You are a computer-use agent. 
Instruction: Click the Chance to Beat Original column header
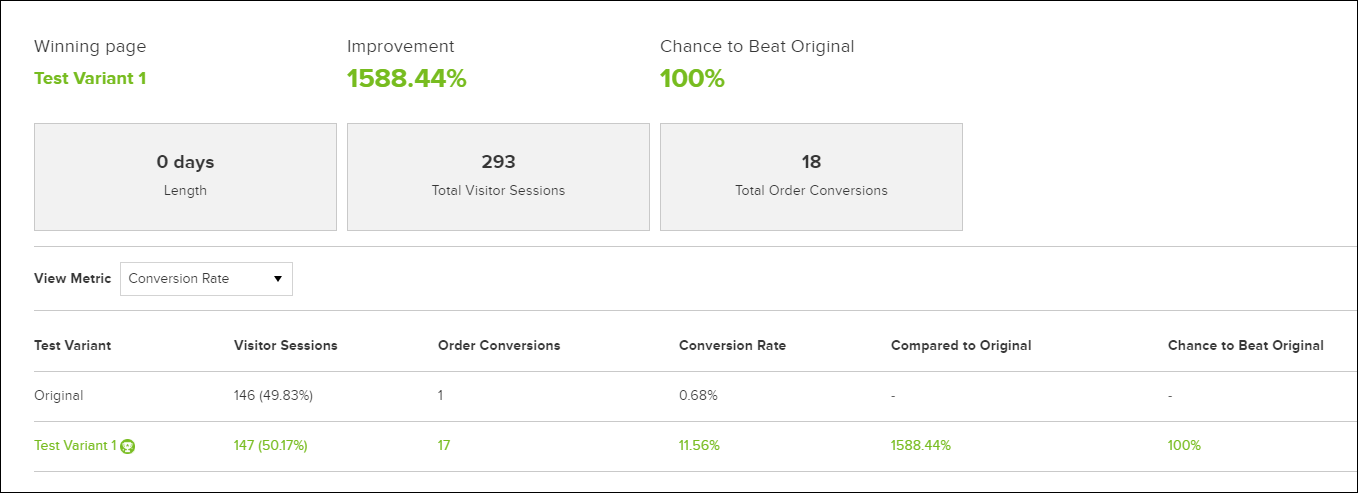coord(1245,346)
